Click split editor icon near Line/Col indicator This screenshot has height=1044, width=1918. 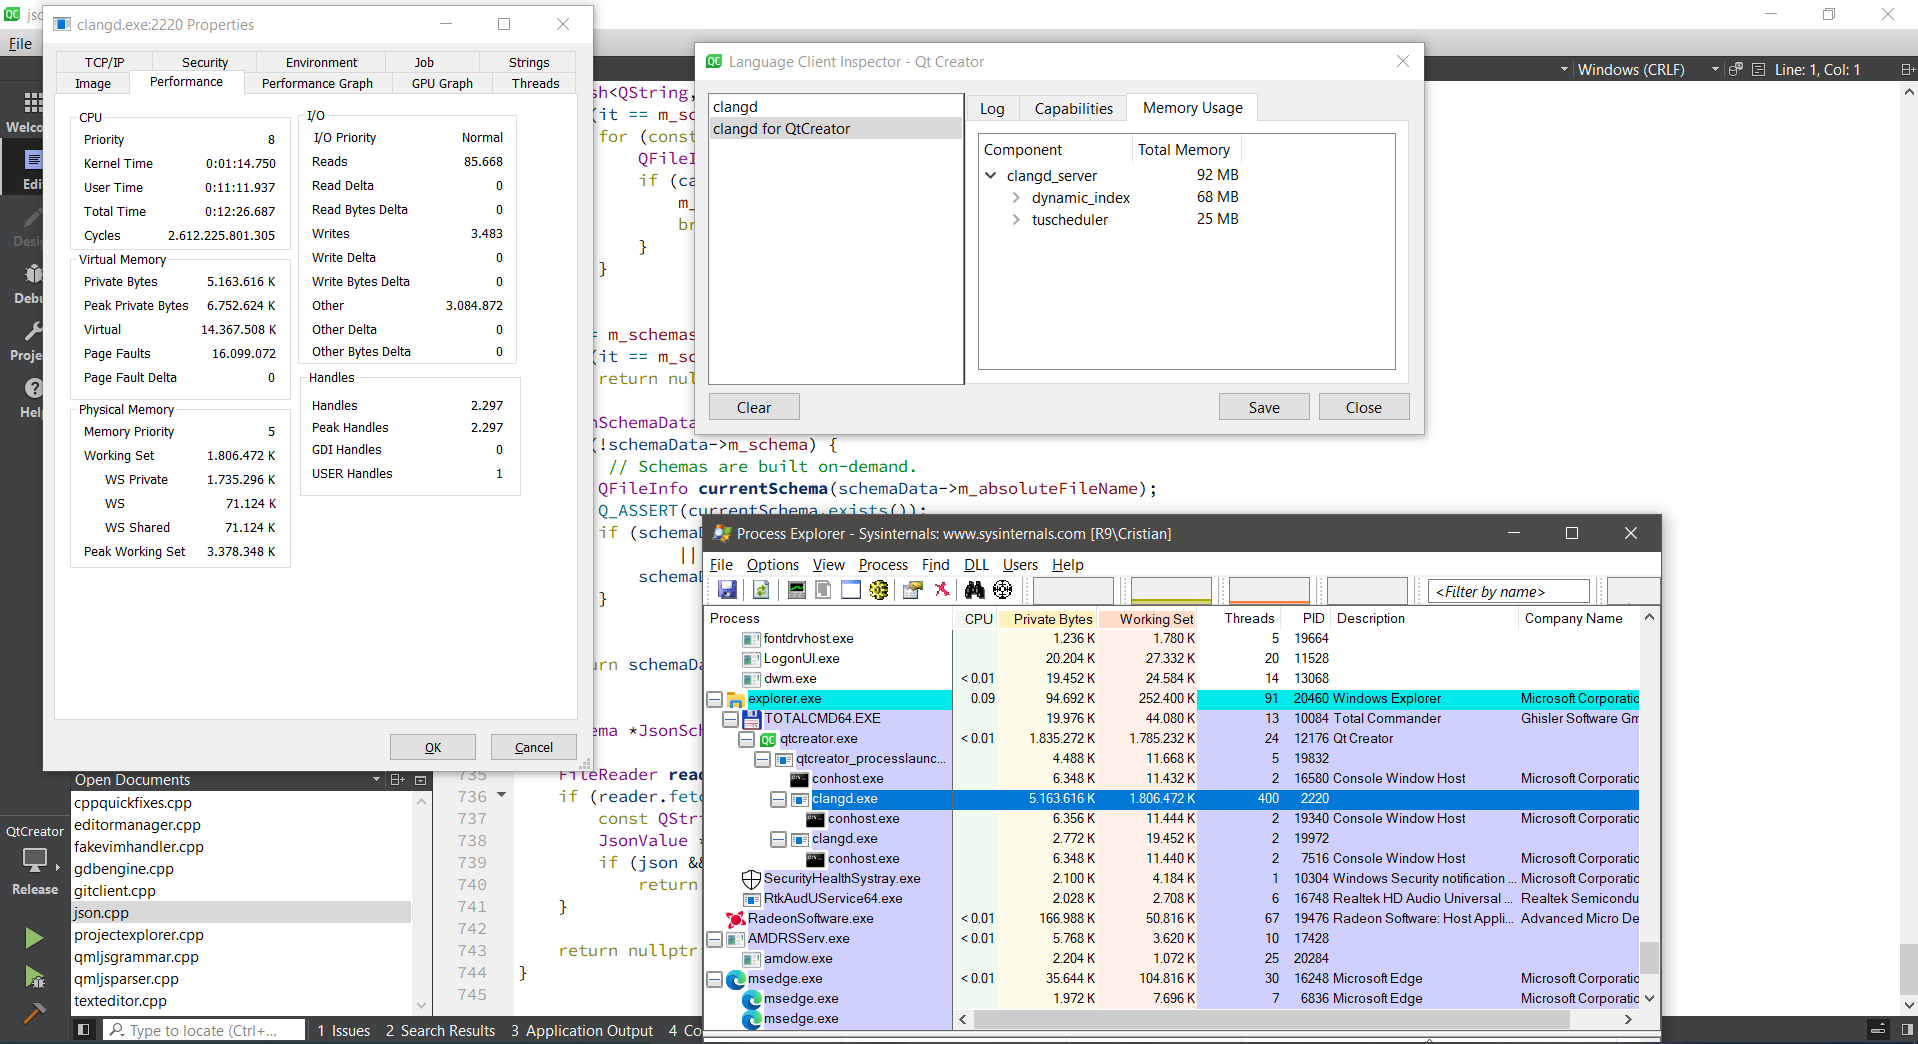tap(1907, 70)
